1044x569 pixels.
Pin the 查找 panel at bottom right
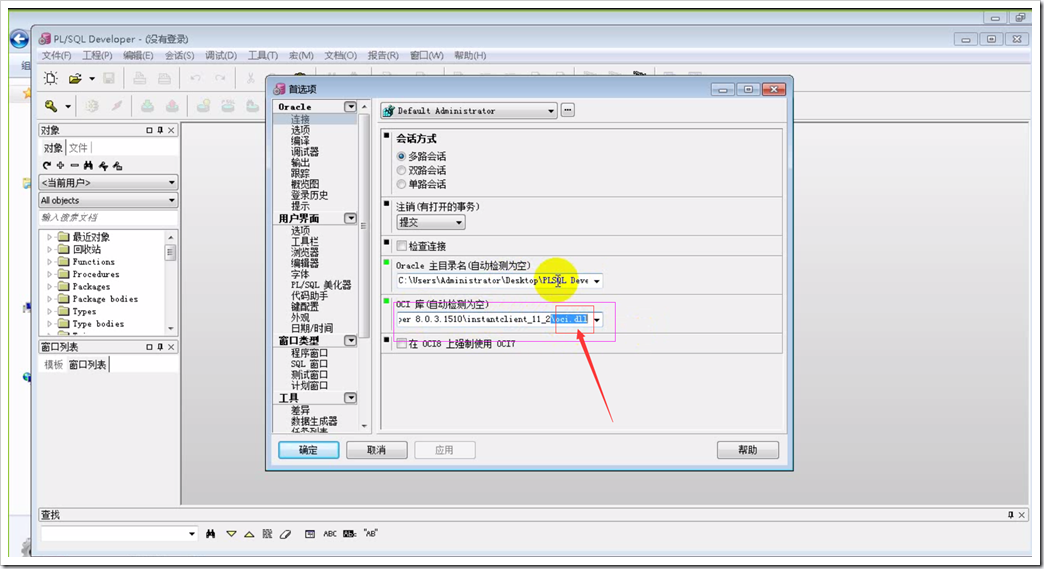click(1011, 515)
